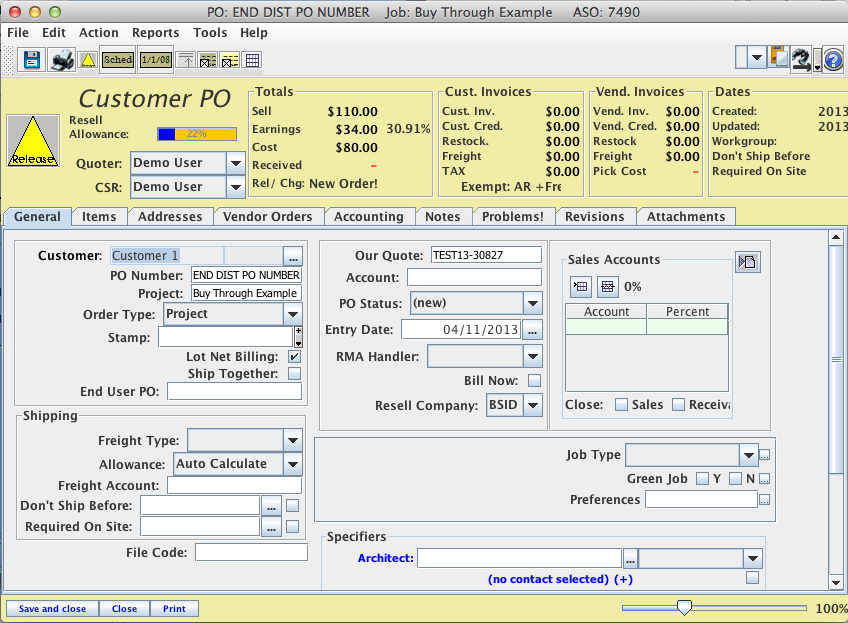Click the small box beside Green Job
The image size is (848, 623).
[764, 479]
